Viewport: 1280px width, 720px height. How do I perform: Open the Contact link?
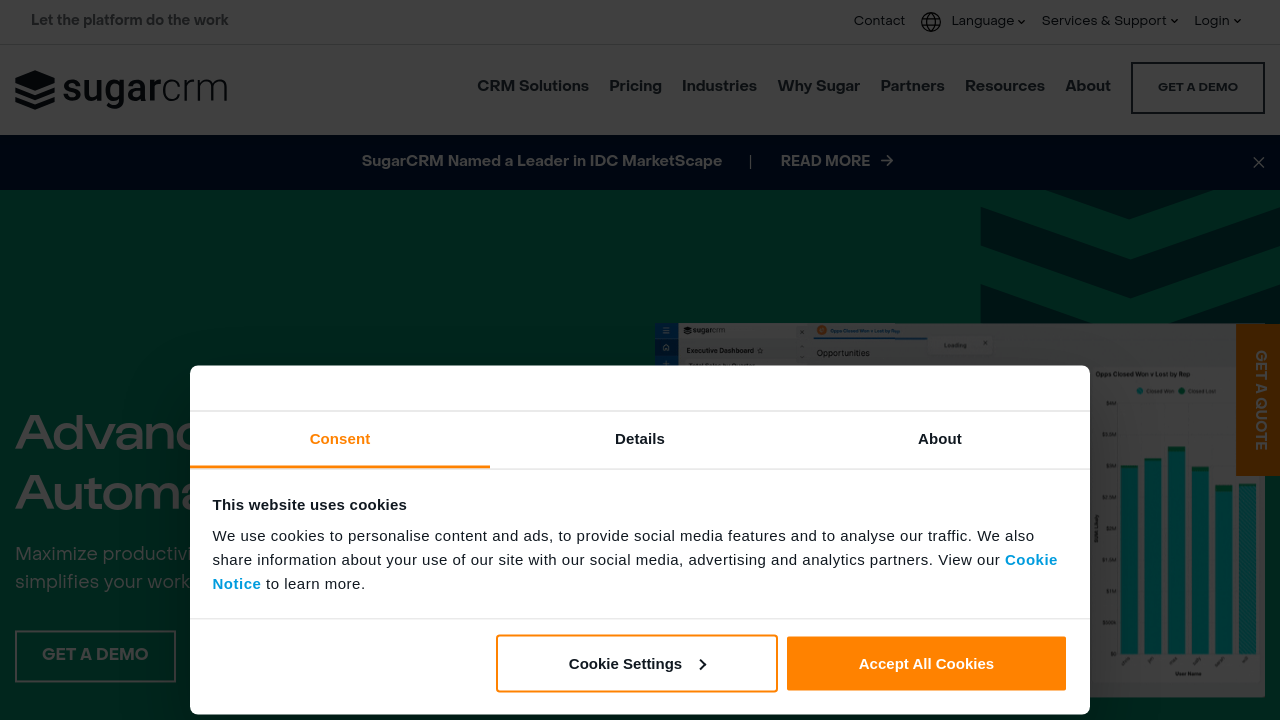[879, 21]
